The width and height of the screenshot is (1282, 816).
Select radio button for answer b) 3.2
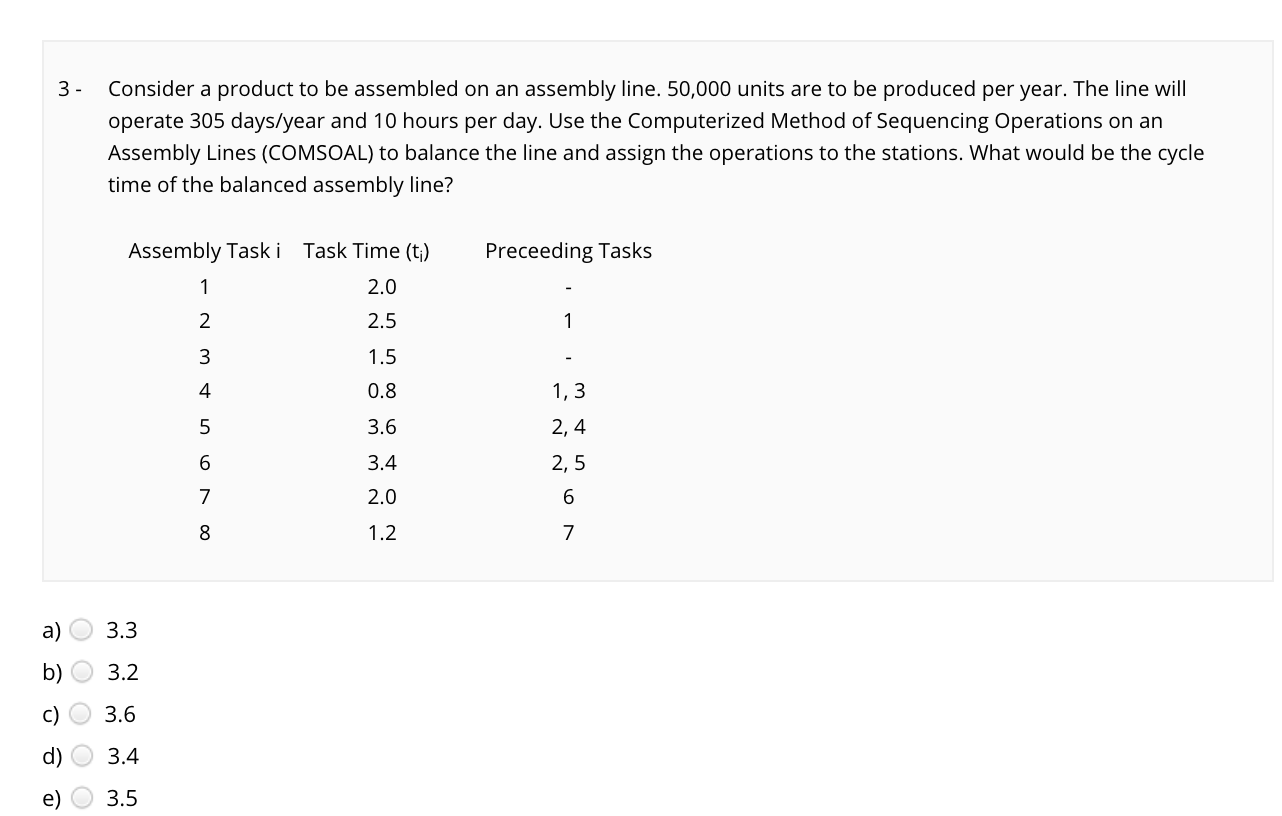[82, 671]
